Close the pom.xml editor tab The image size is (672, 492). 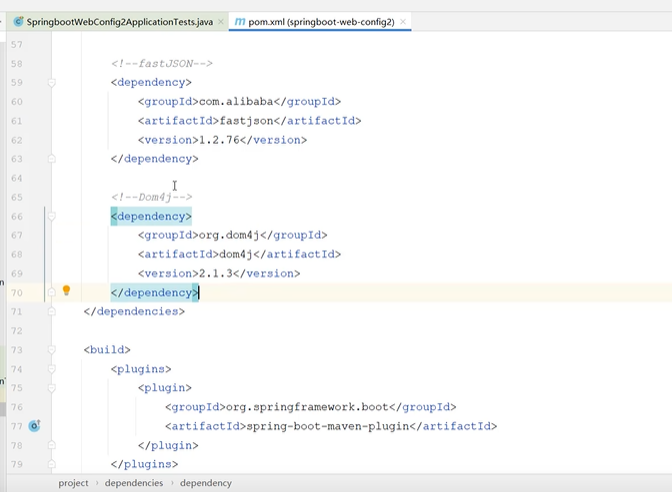403,22
